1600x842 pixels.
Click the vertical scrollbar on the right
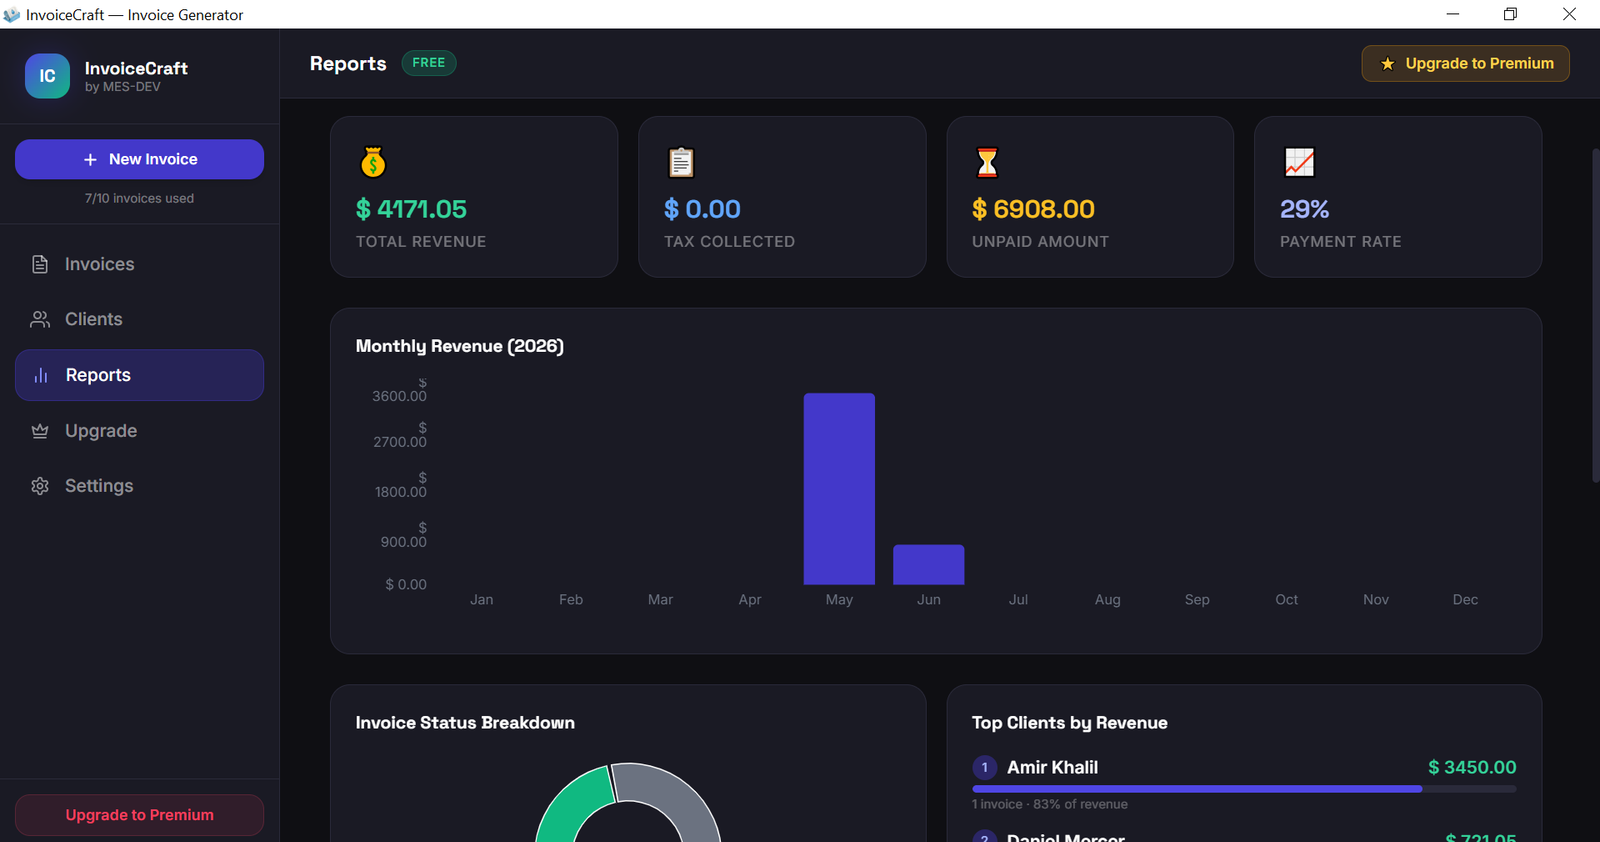point(1595,316)
